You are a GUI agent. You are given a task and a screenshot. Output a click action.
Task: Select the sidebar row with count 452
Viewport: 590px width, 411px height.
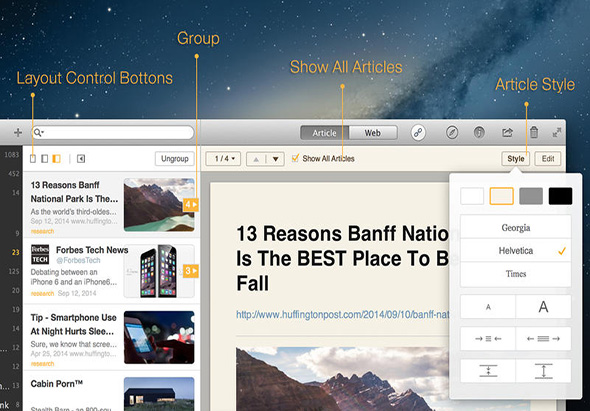(11, 174)
